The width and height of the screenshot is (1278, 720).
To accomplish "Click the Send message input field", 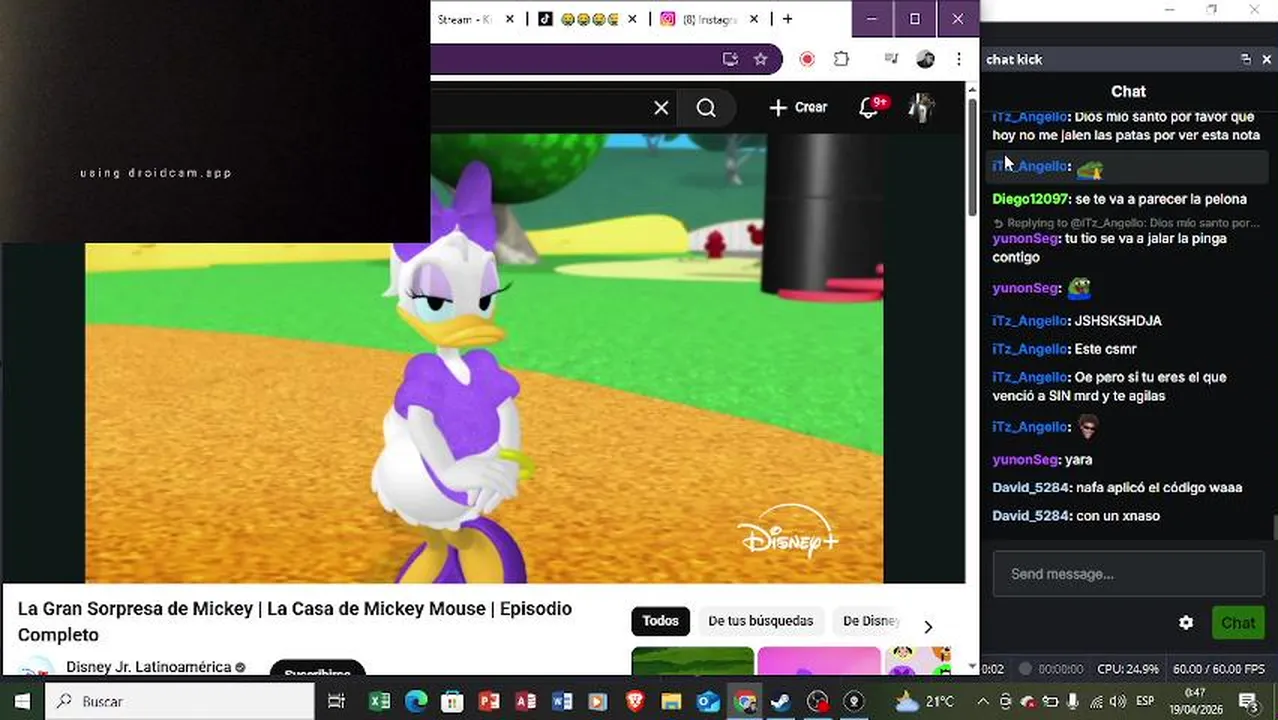I will pos(1127,574).
